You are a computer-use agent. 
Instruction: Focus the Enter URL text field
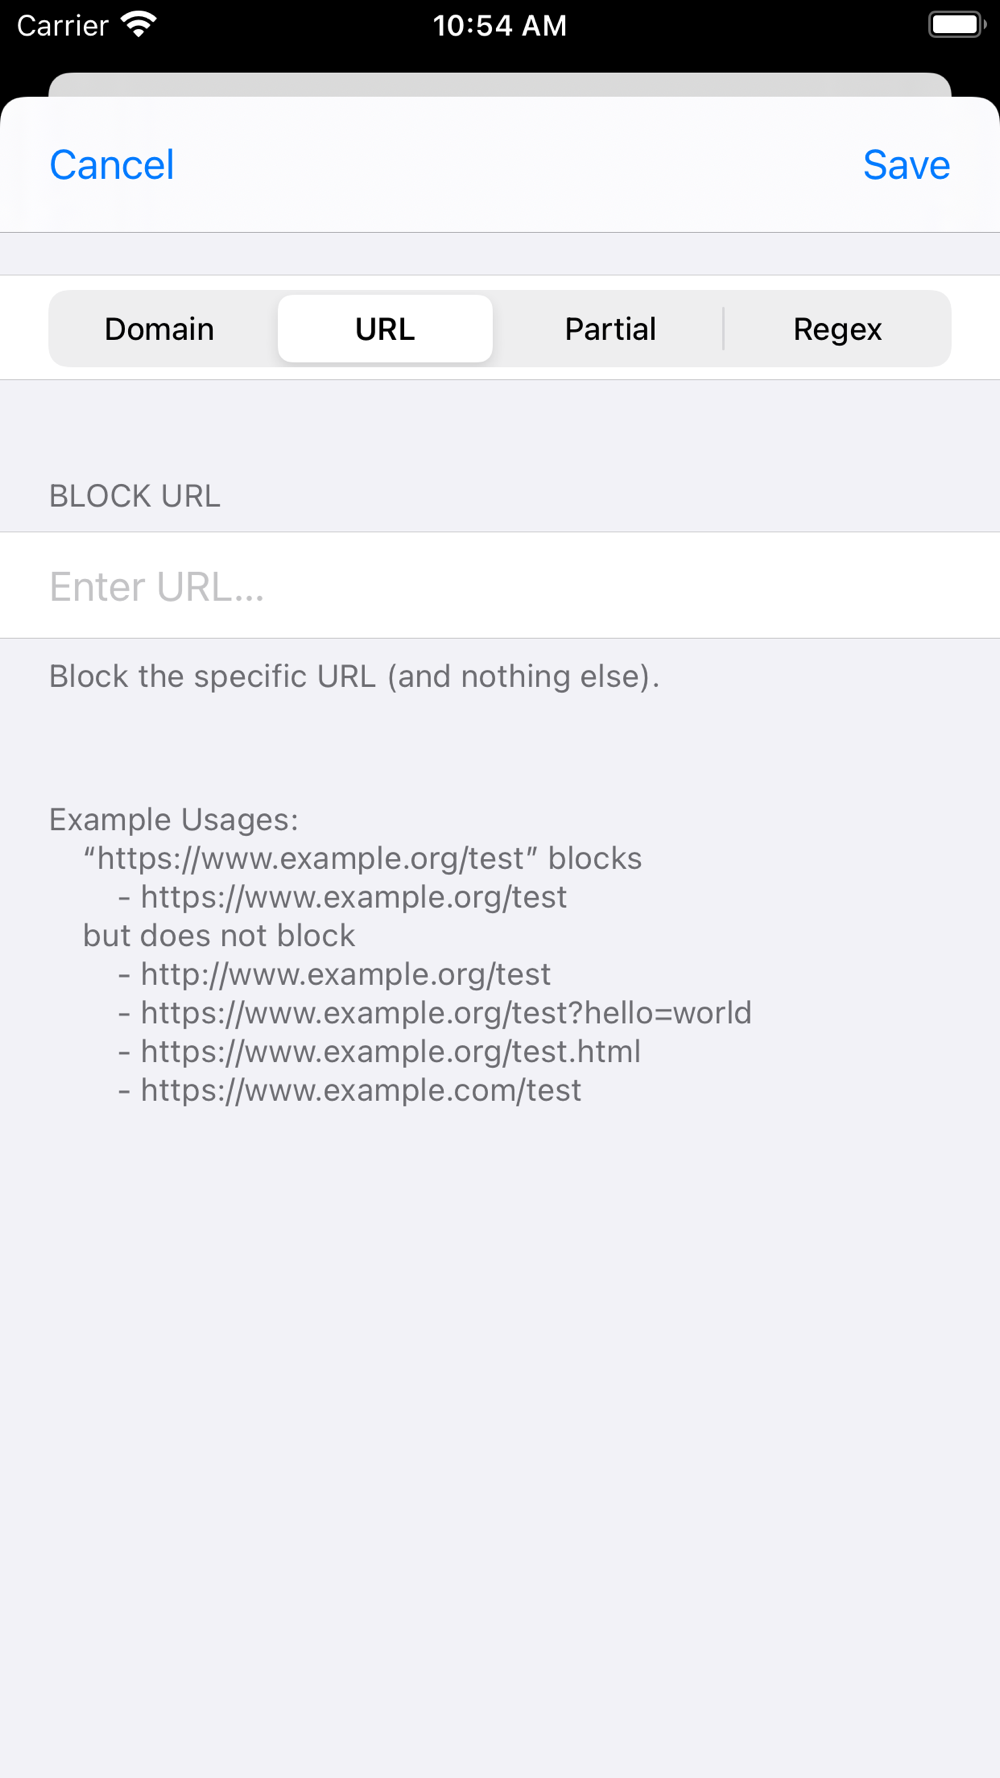(500, 586)
